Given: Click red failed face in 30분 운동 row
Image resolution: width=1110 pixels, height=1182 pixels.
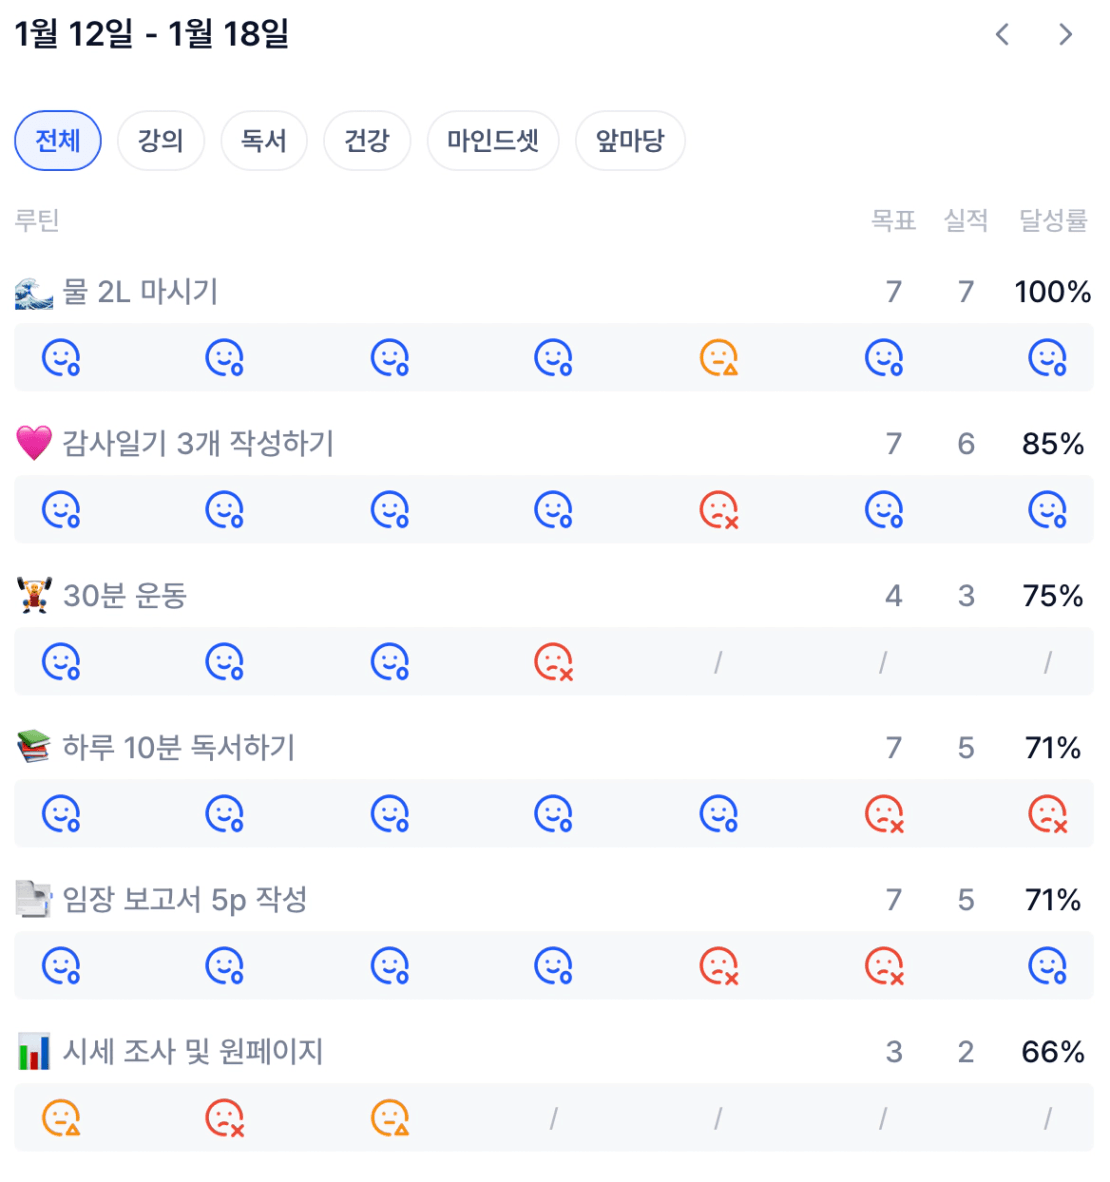Looking at the screenshot, I should tap(554, 661).
